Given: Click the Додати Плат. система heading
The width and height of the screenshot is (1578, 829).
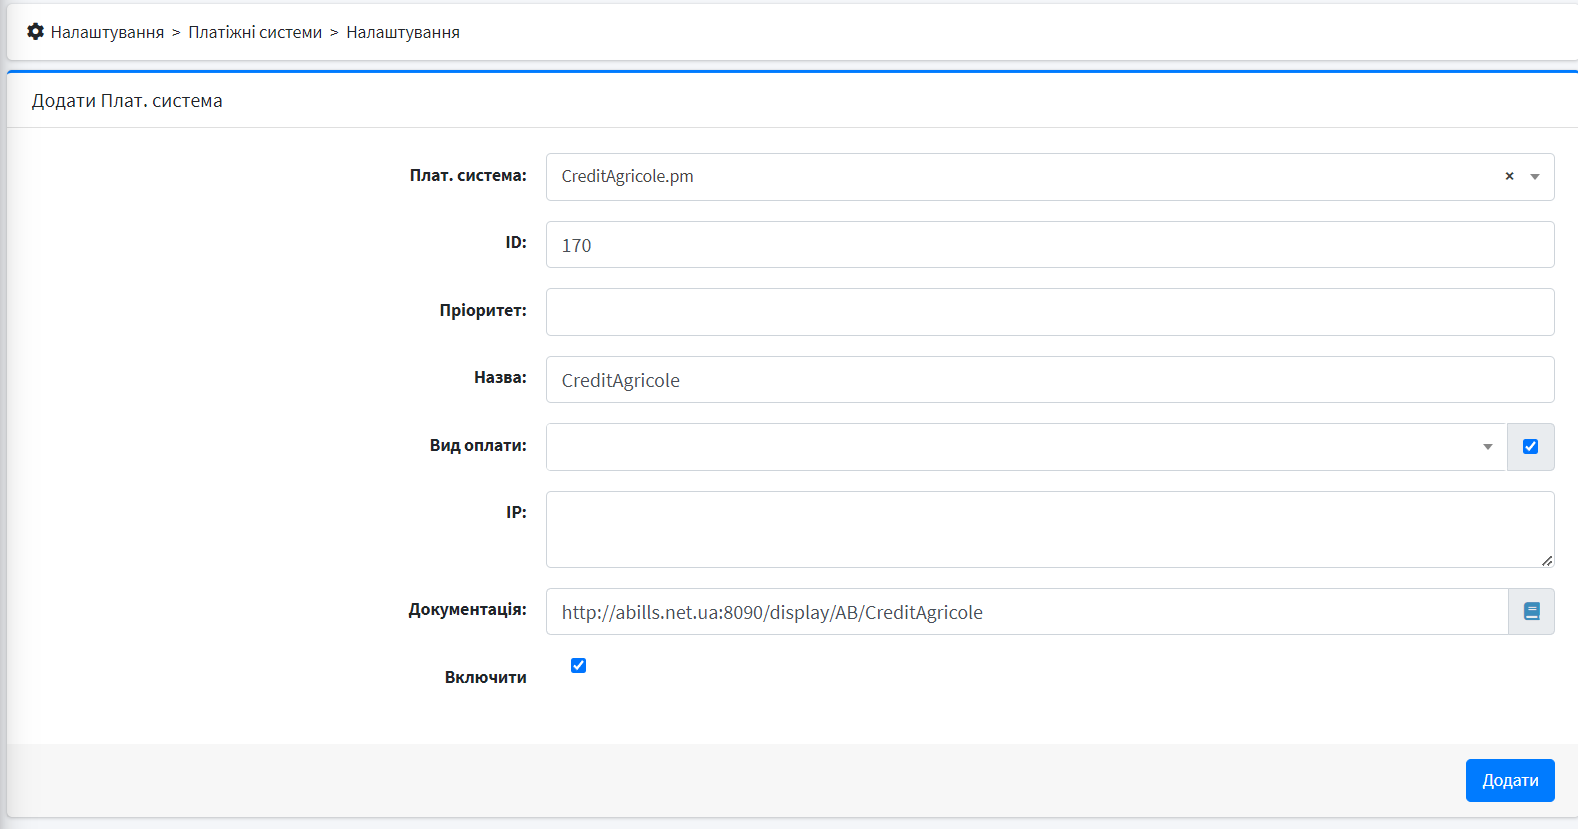Looking at the screenshot, I should (127, 101).
